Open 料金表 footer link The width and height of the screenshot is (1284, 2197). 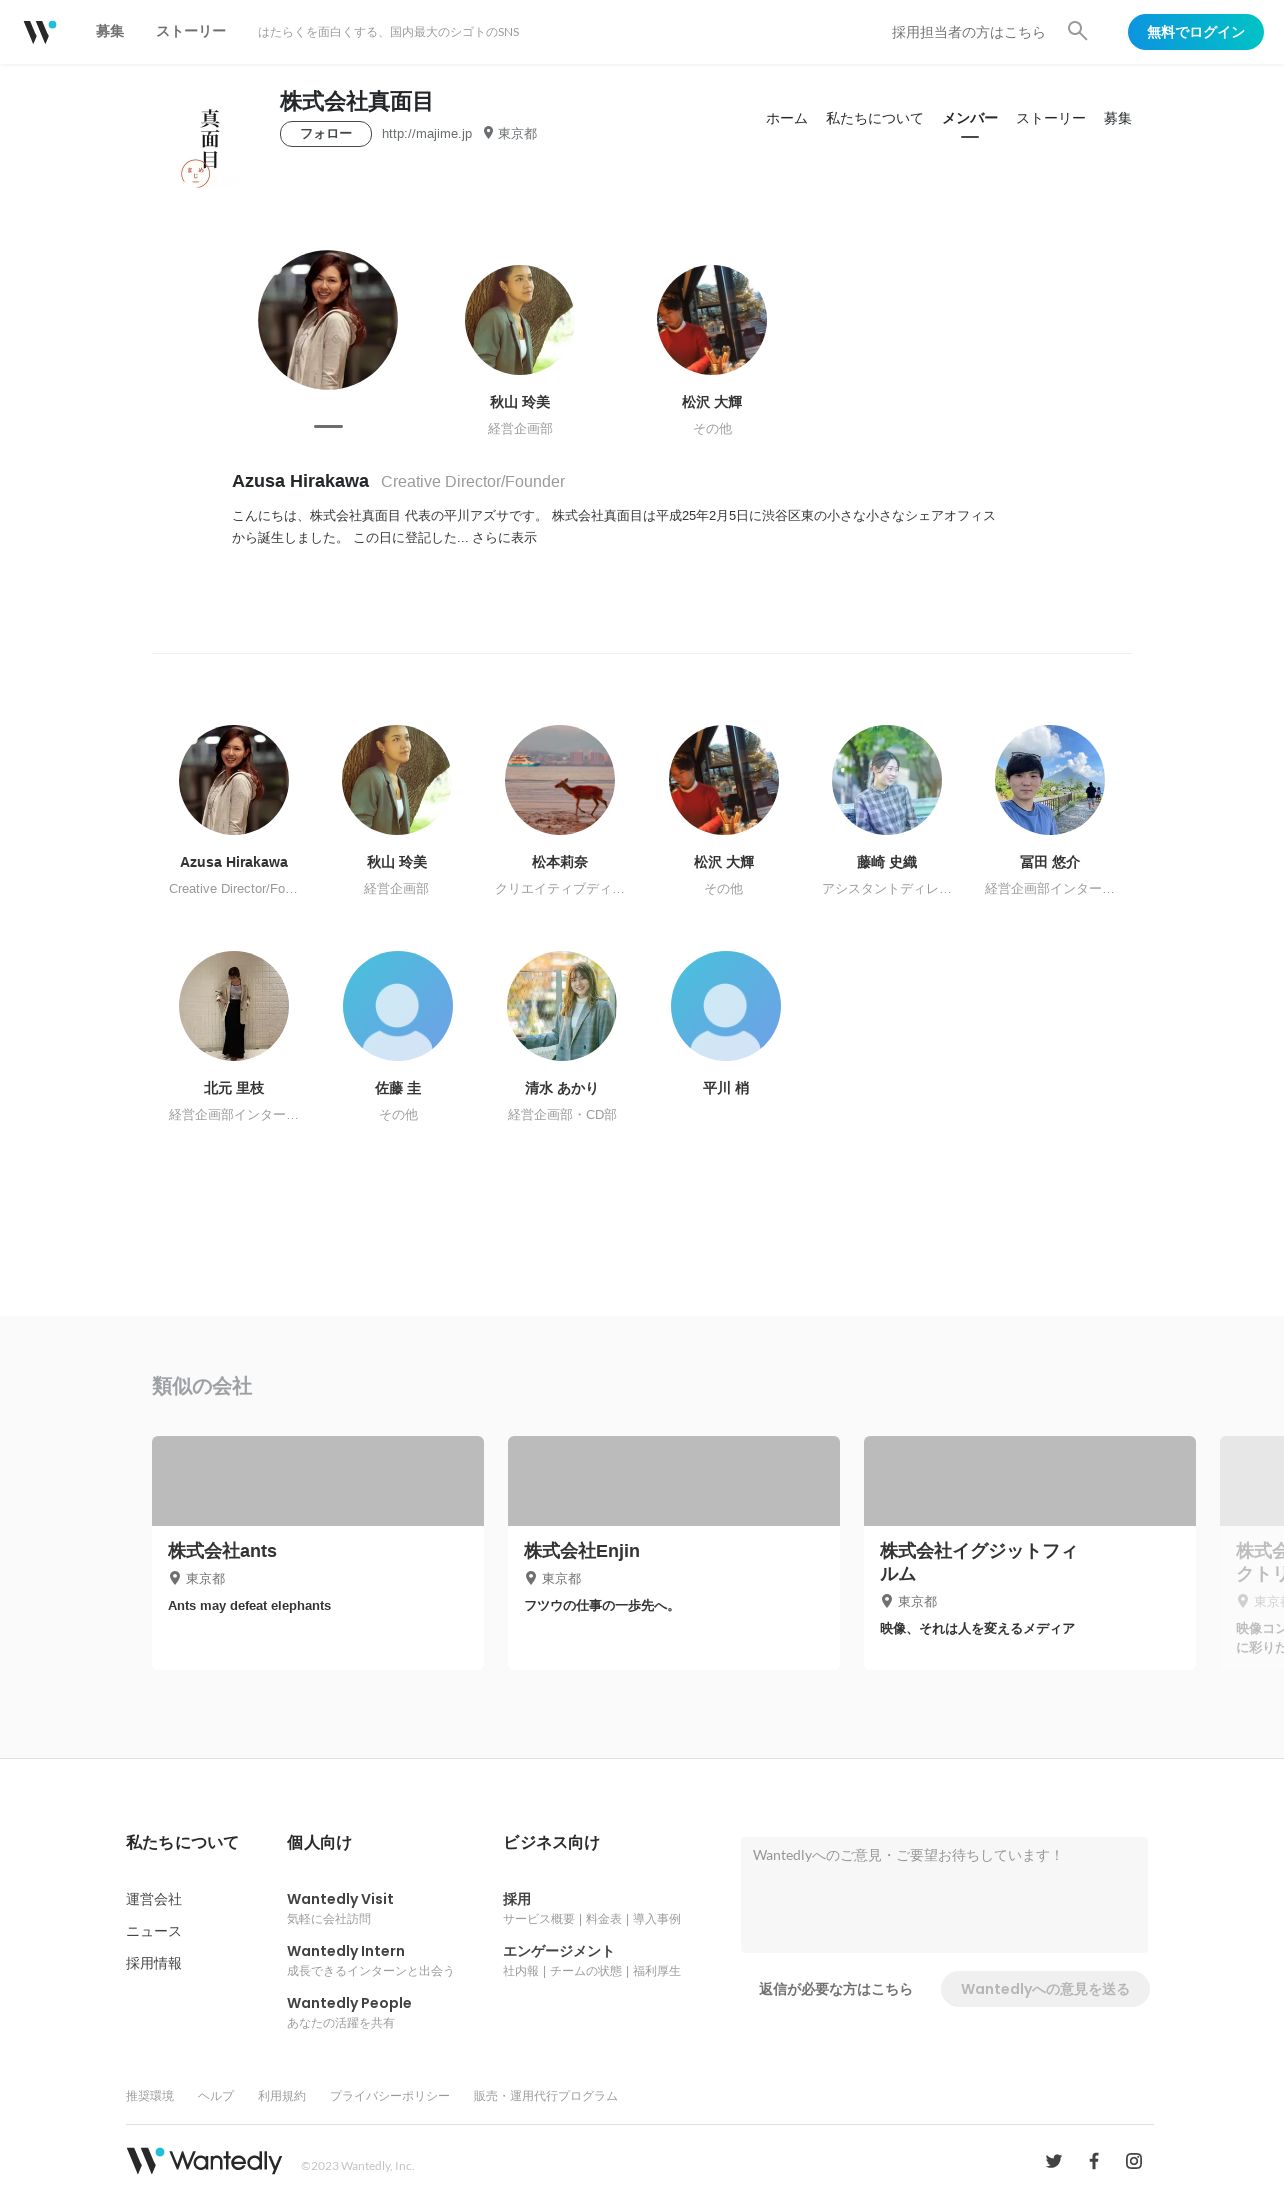tap(603, 1919)
